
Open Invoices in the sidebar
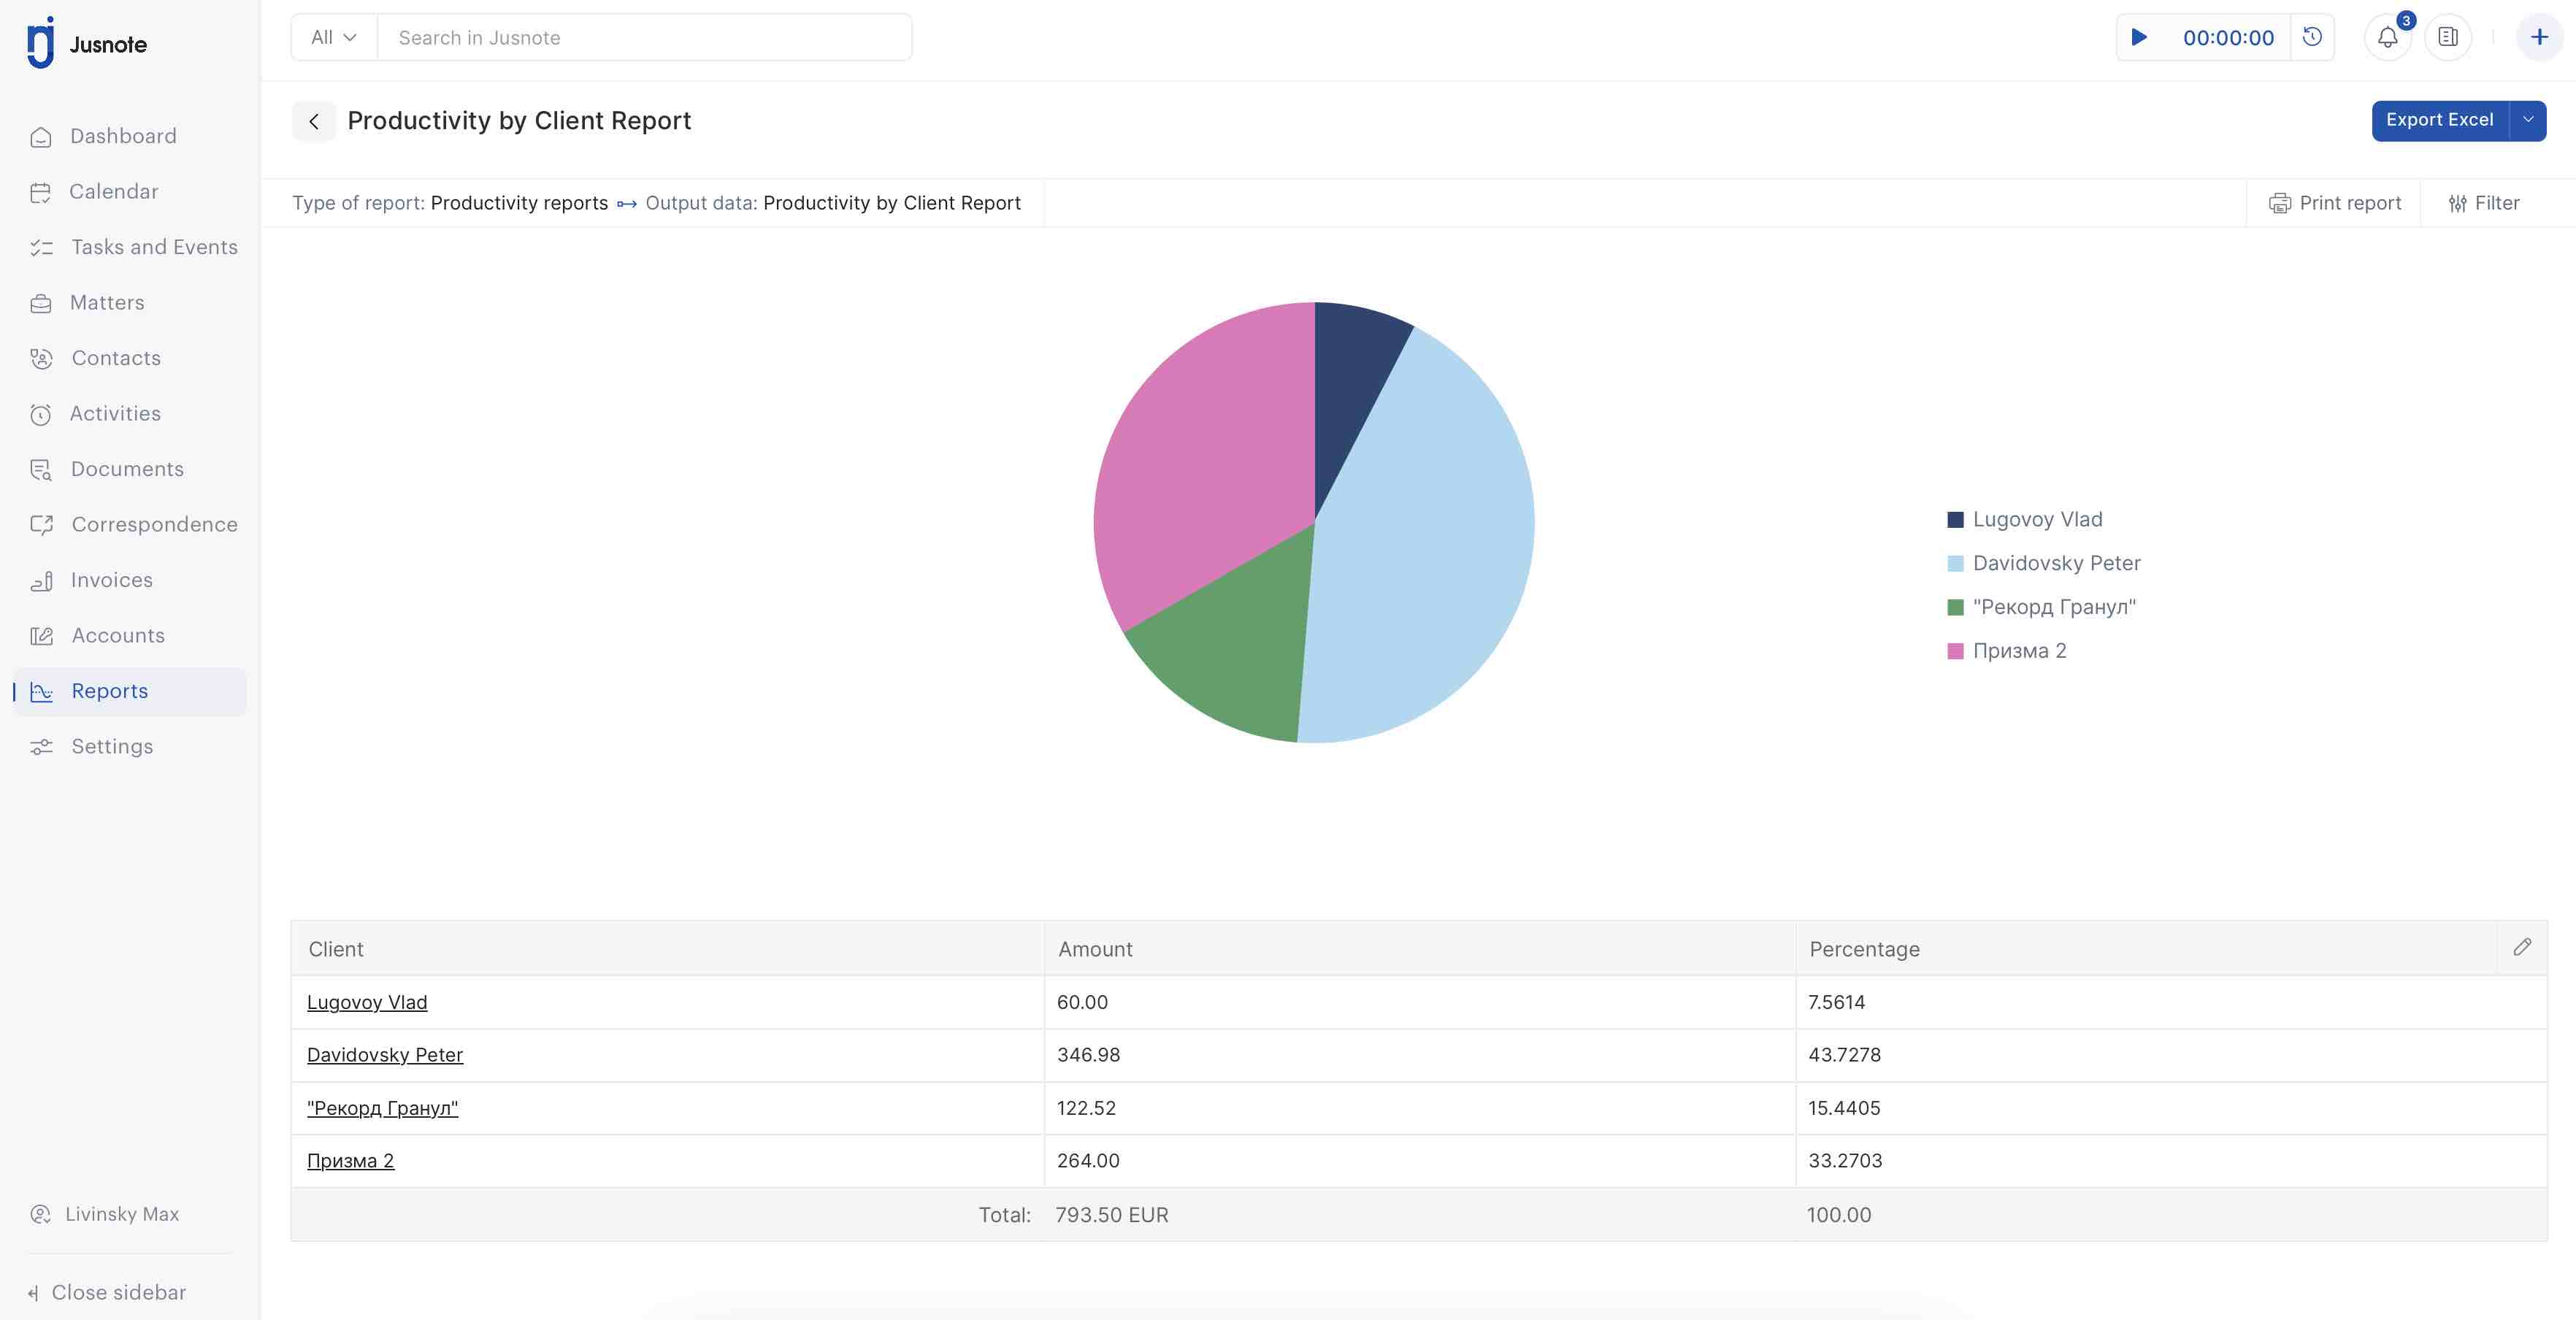coord(111,580)
